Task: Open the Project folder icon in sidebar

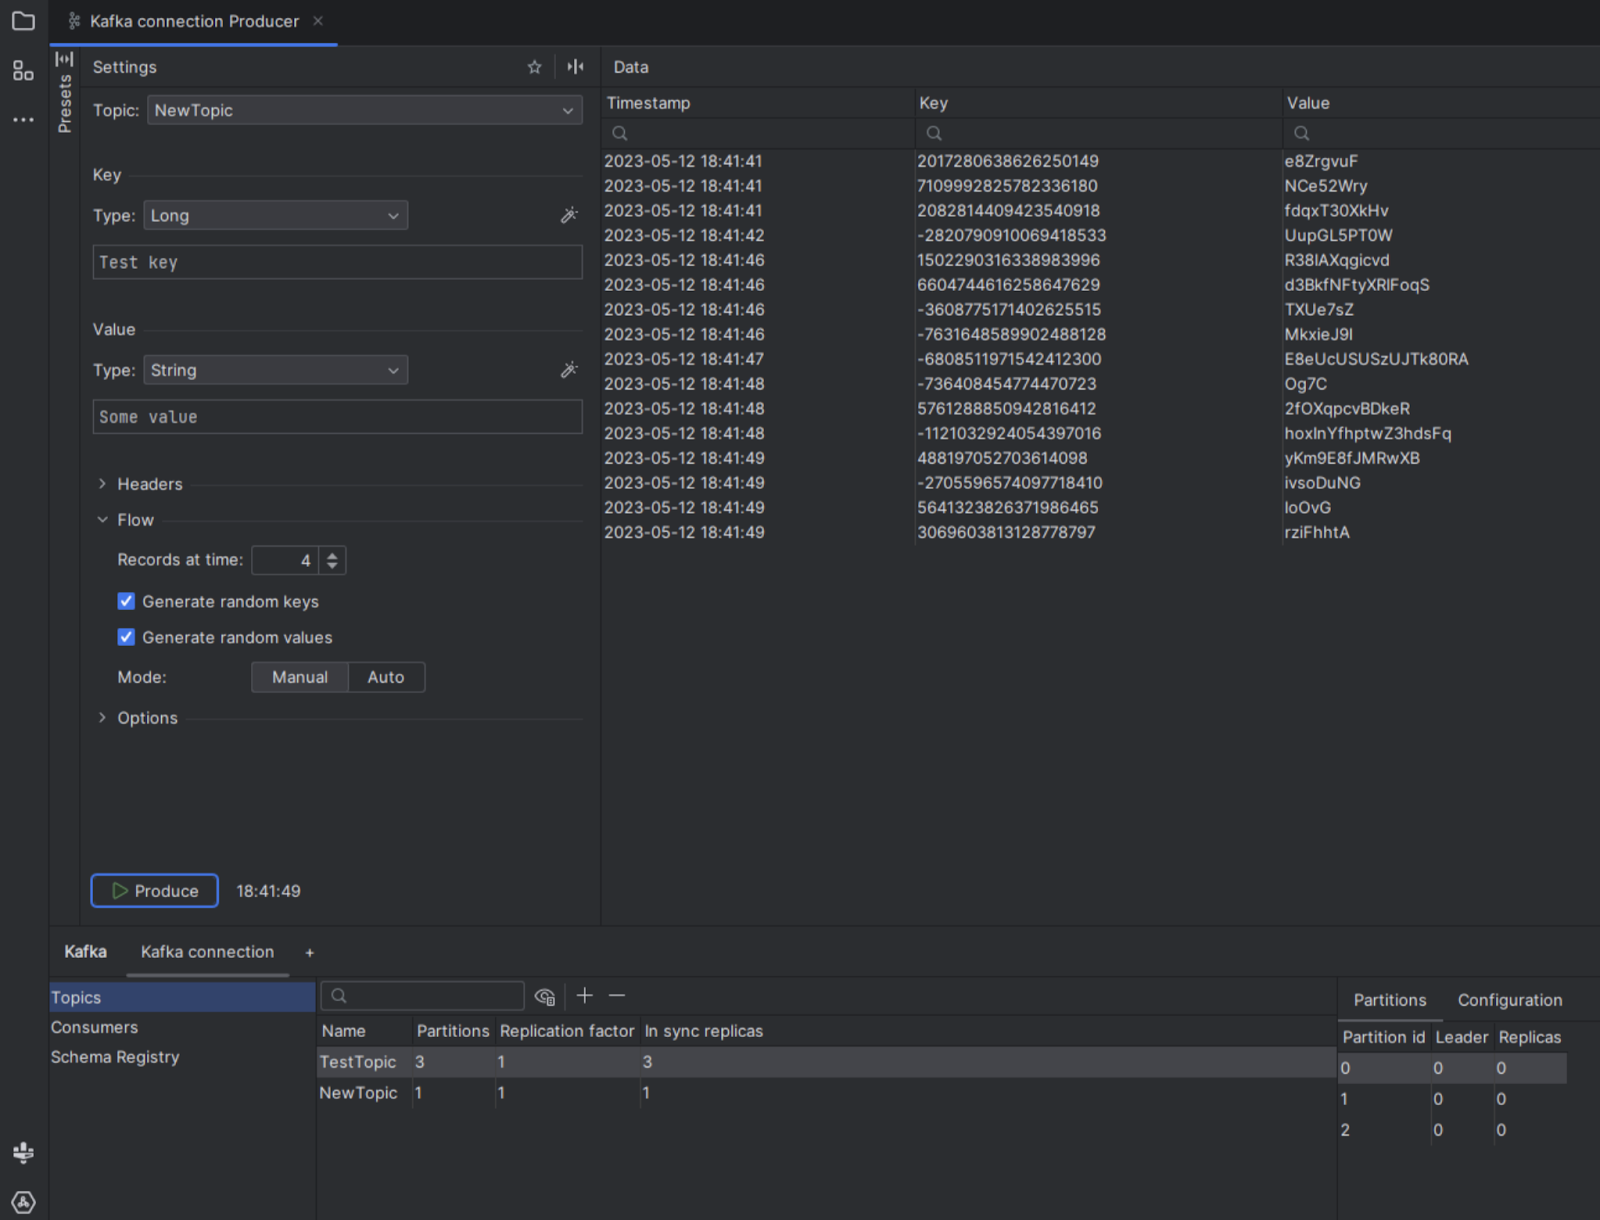Action: pyautogui.click(x=23, y=21)
